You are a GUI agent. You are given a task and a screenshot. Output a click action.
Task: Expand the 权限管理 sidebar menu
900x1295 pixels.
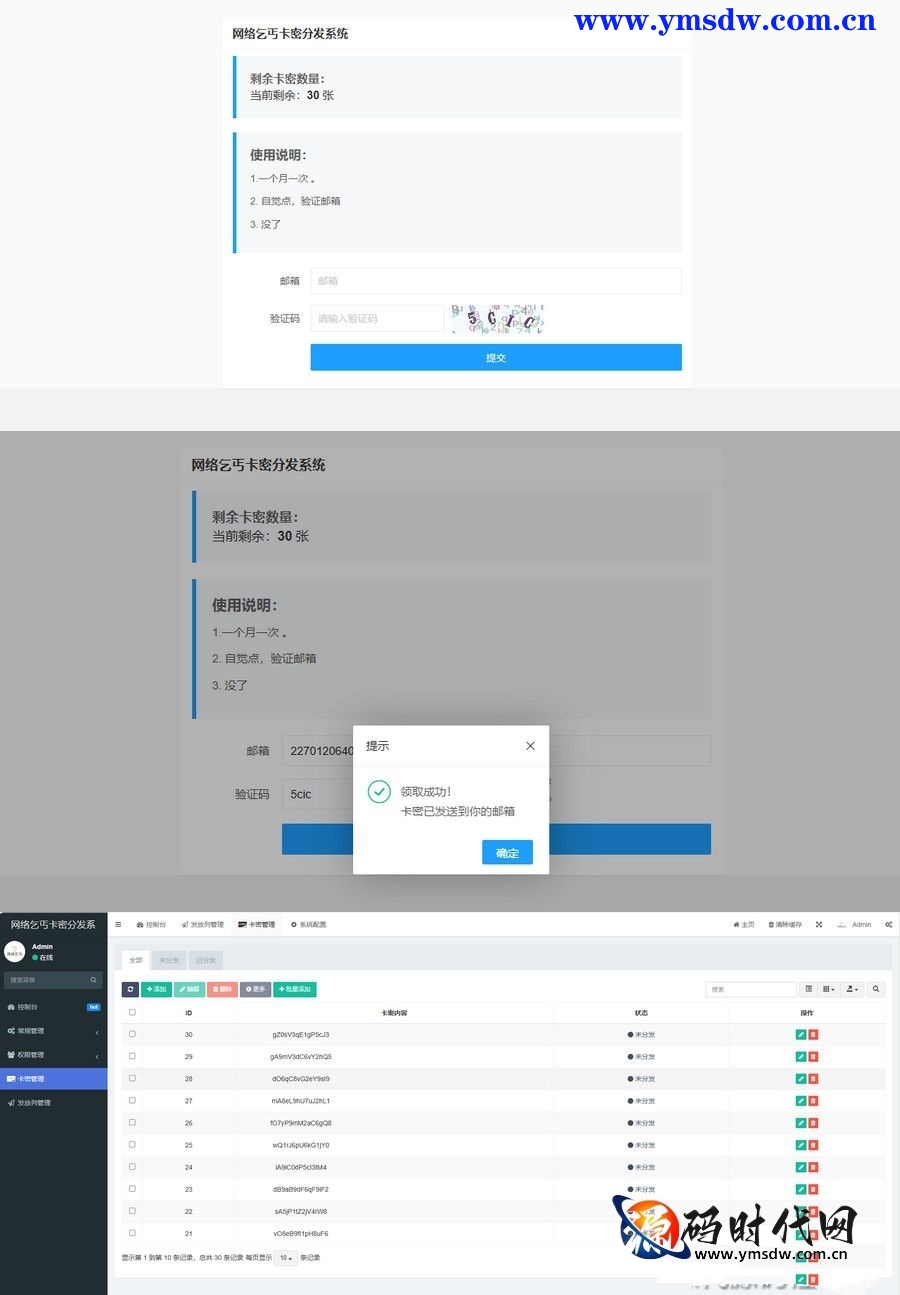53,1055
